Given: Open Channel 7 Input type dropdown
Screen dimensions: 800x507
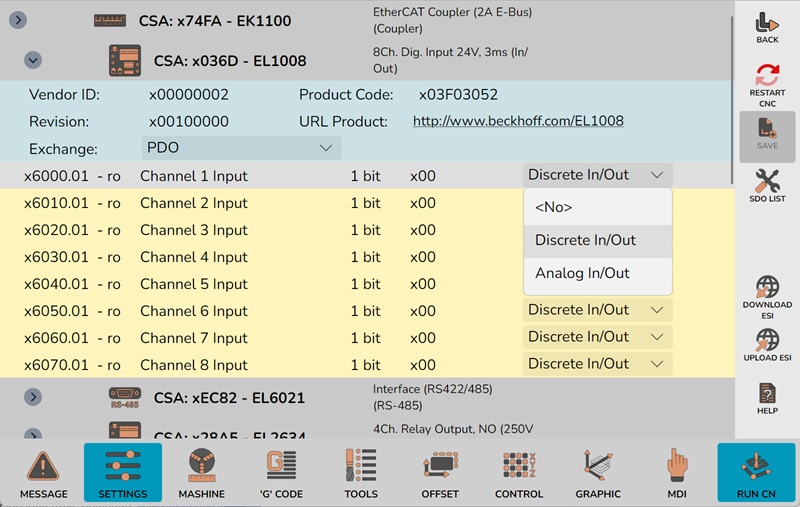Looking at the screenshot, I should click(x=596, y=337).
